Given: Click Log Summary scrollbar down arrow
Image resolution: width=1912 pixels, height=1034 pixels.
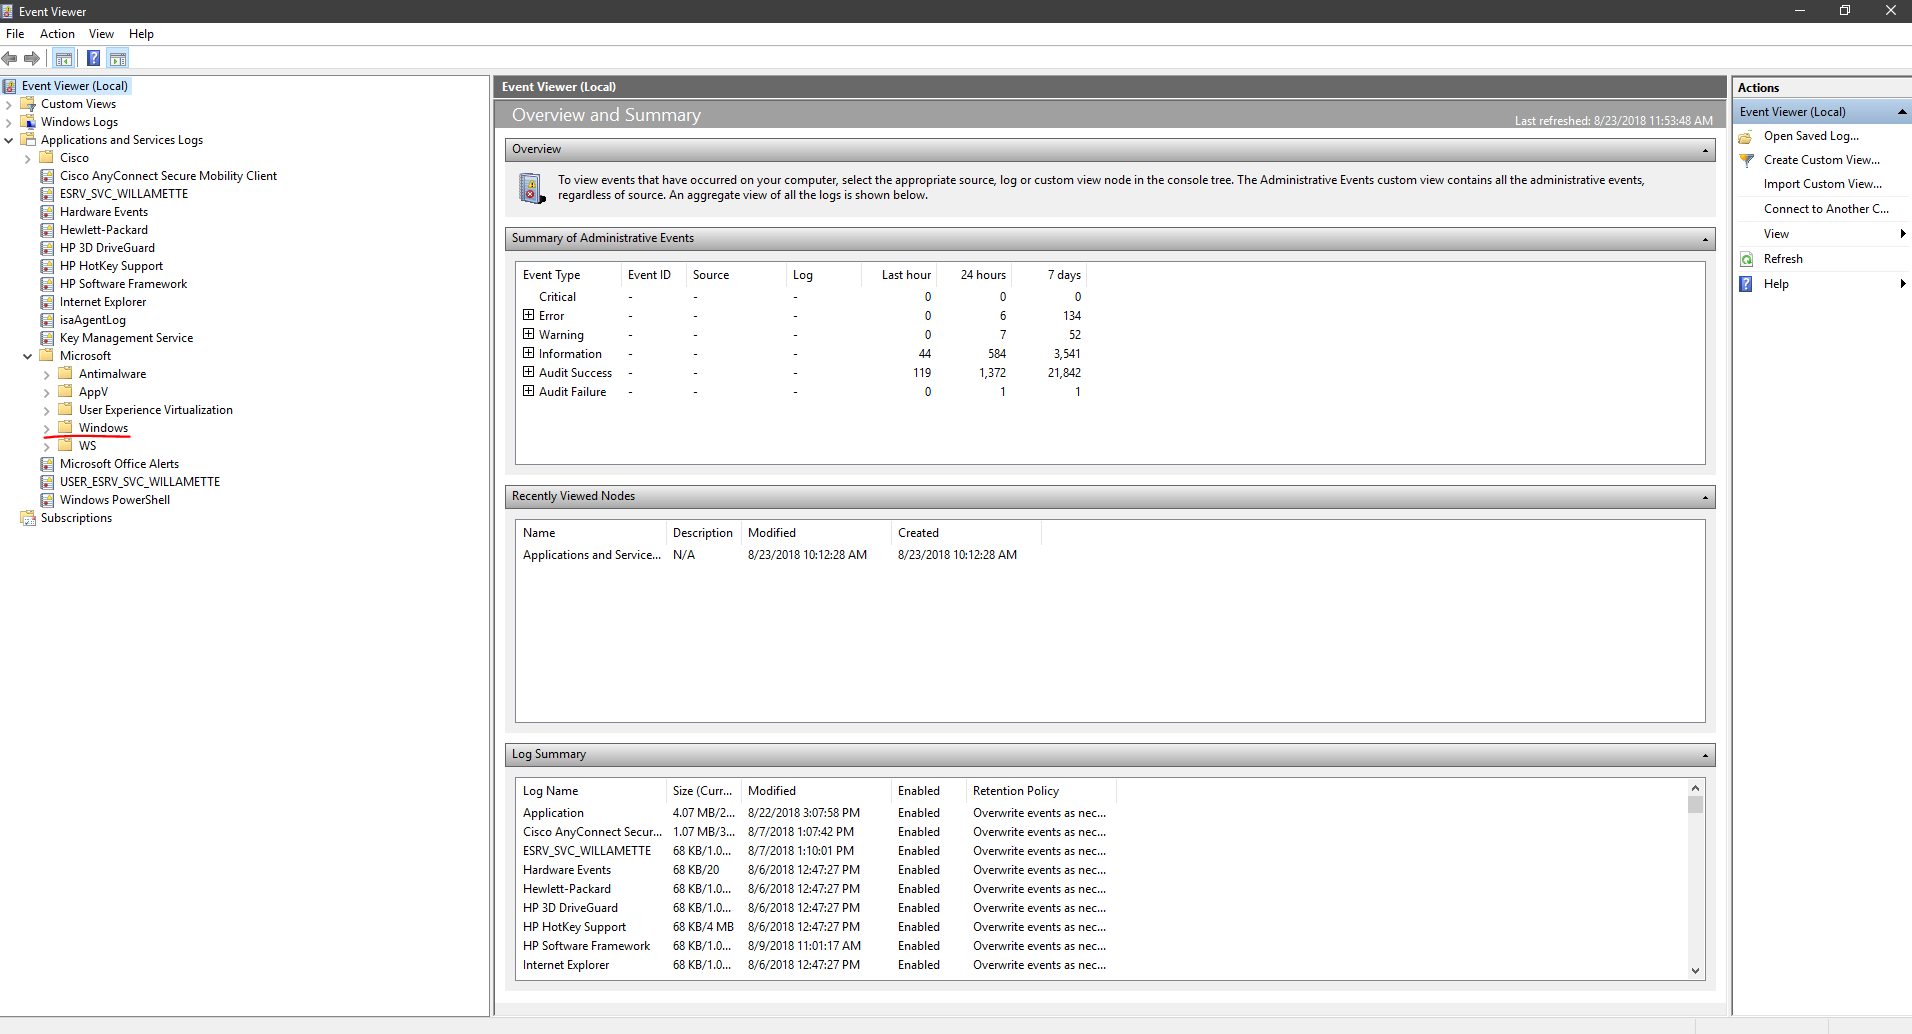Looking at the screenshot, I should click(x=1695, y=970).
